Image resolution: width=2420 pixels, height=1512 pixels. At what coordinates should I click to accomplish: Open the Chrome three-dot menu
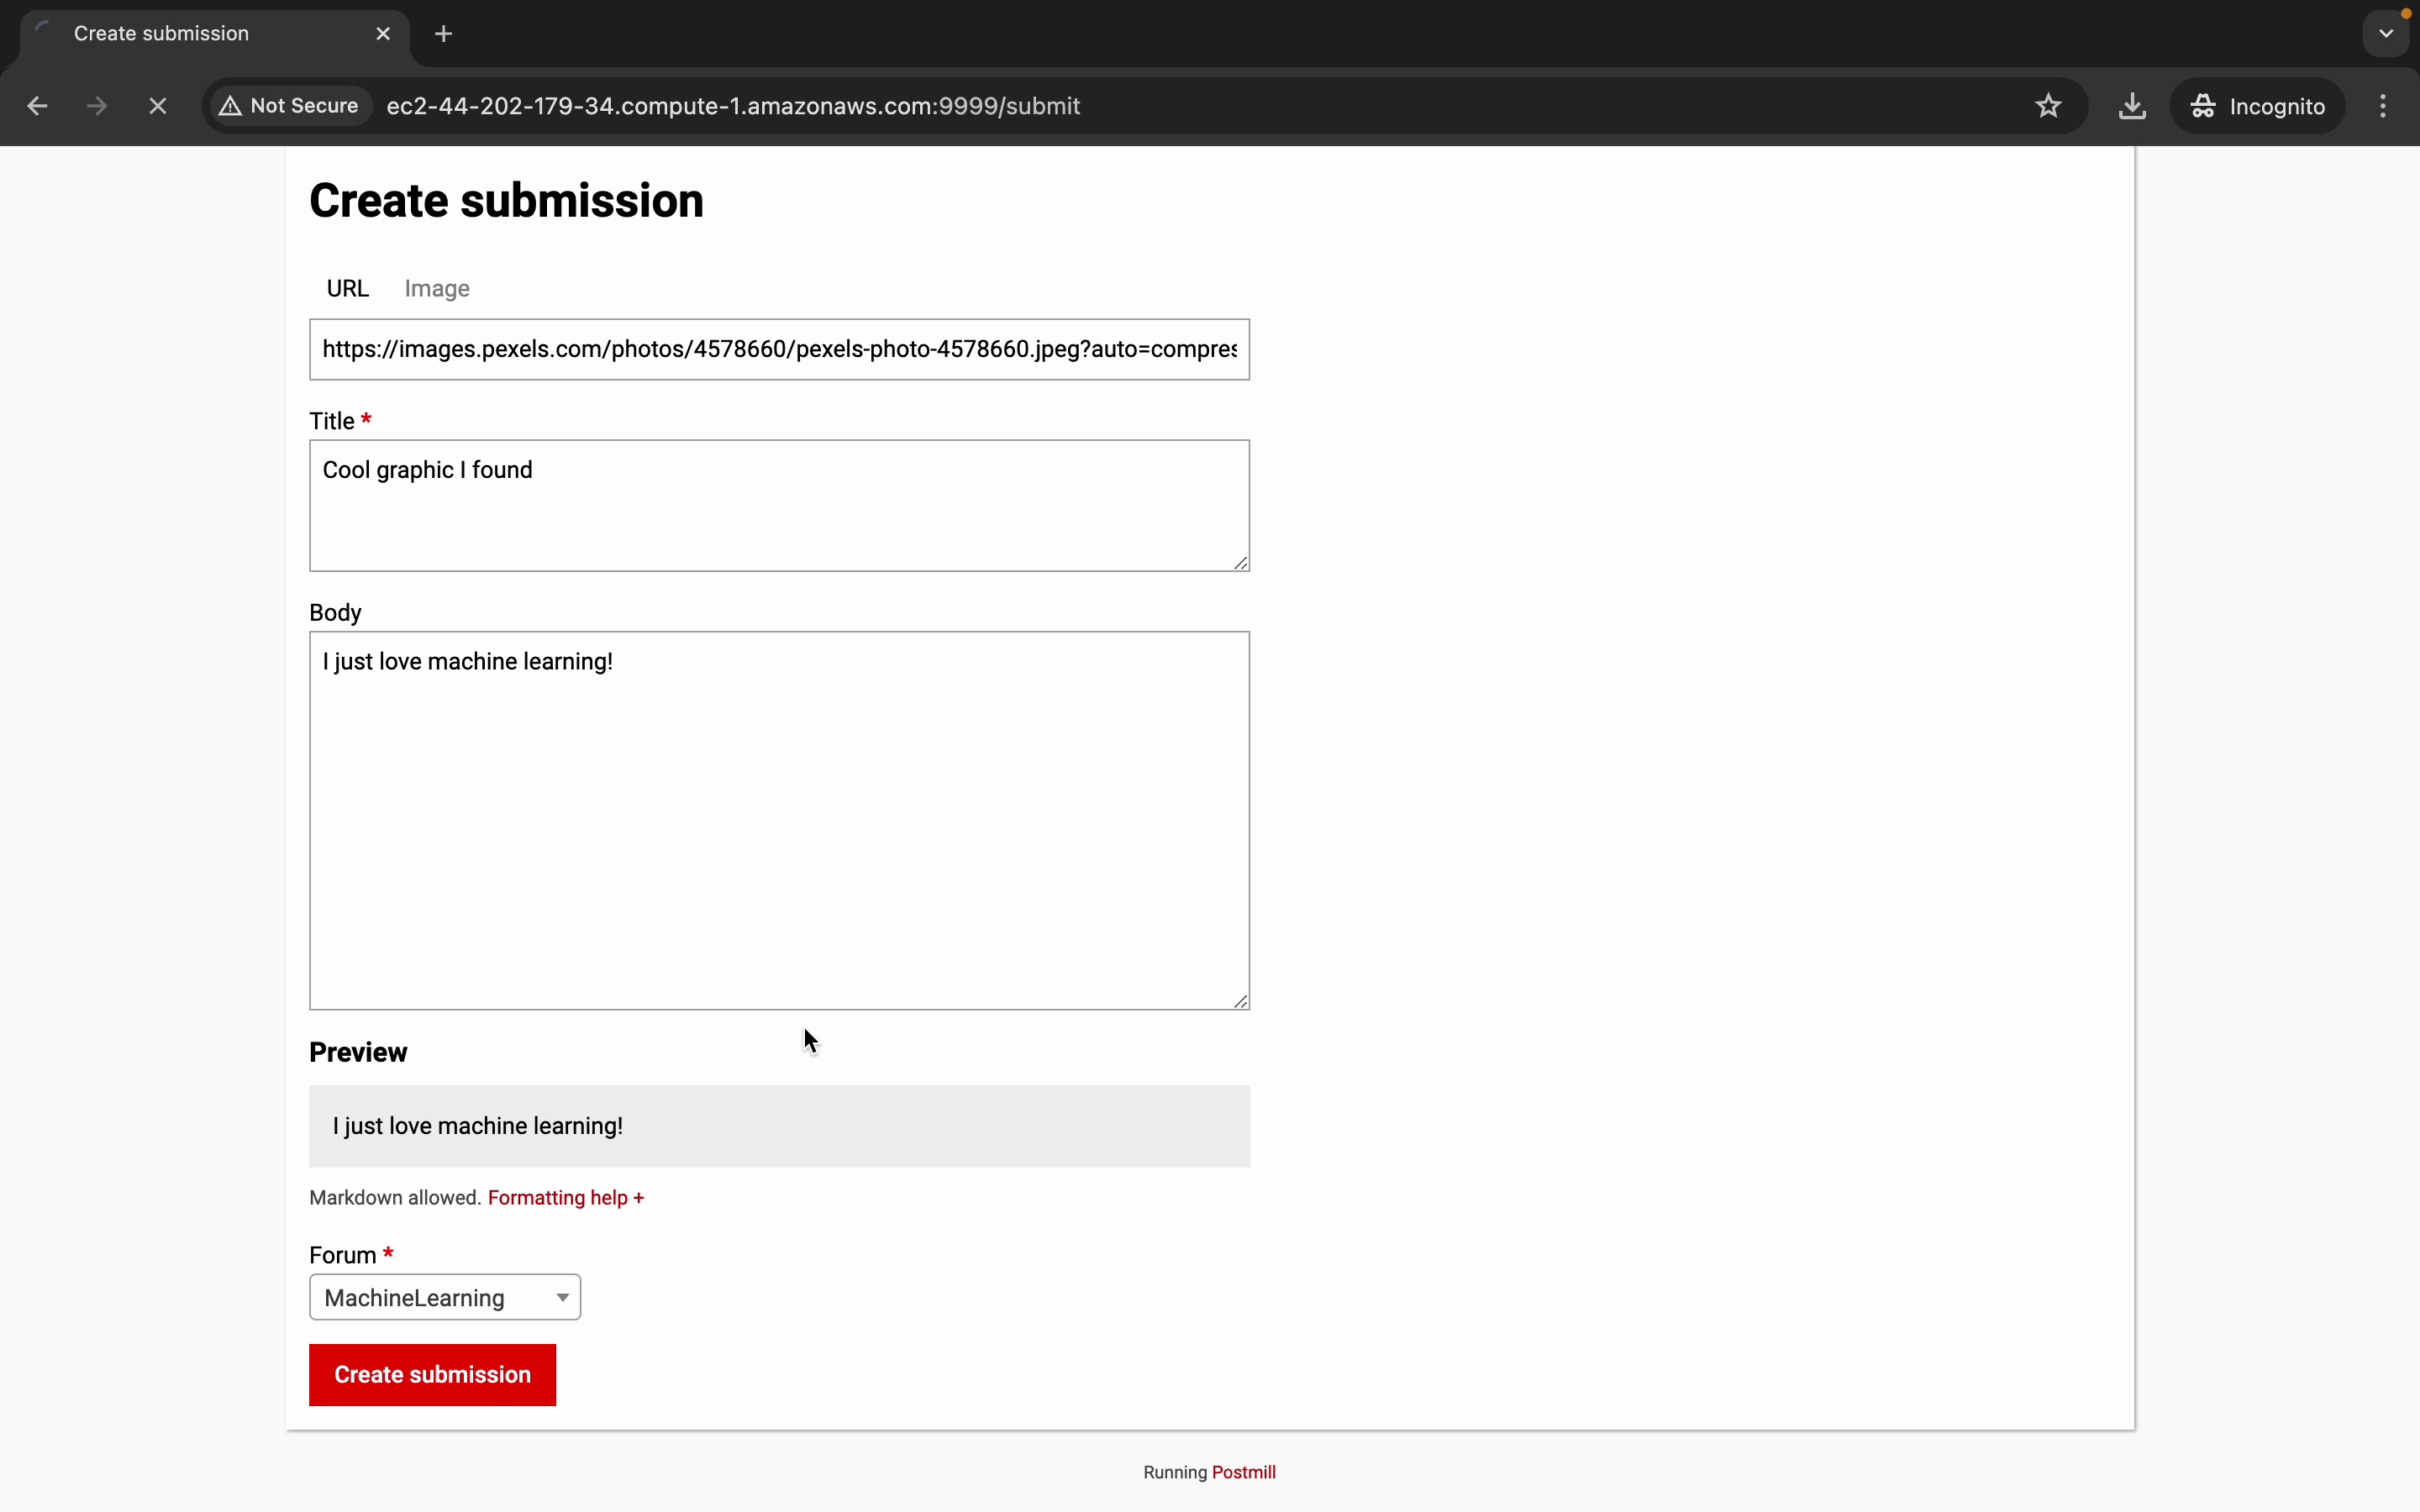[2383, 106]
